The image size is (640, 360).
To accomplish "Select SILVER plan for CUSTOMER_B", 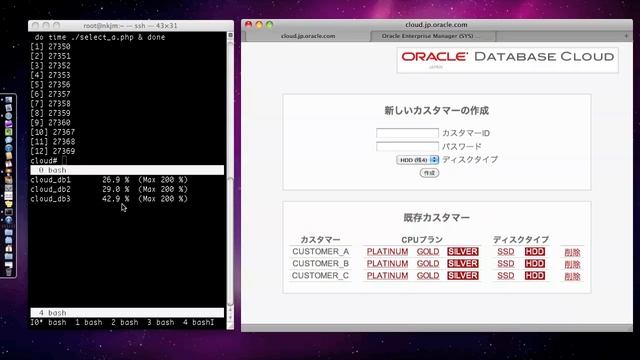I will point(462,264).
